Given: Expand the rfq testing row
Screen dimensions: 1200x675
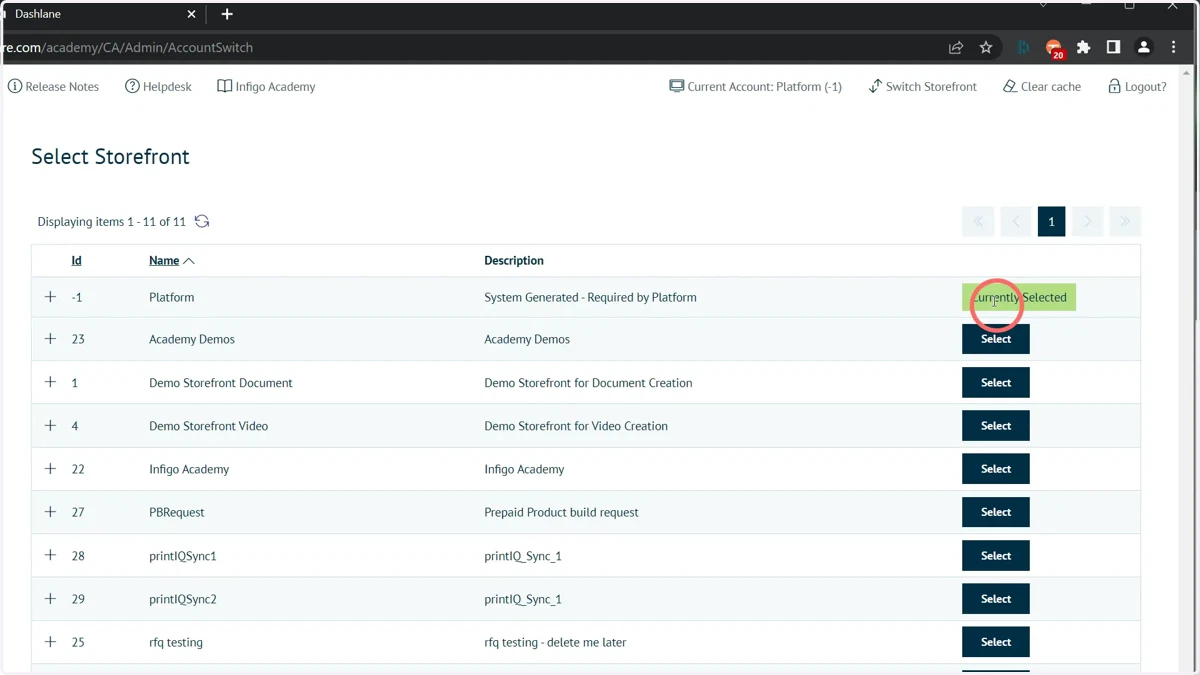Looking at the screenshot, I should point(50,641).
